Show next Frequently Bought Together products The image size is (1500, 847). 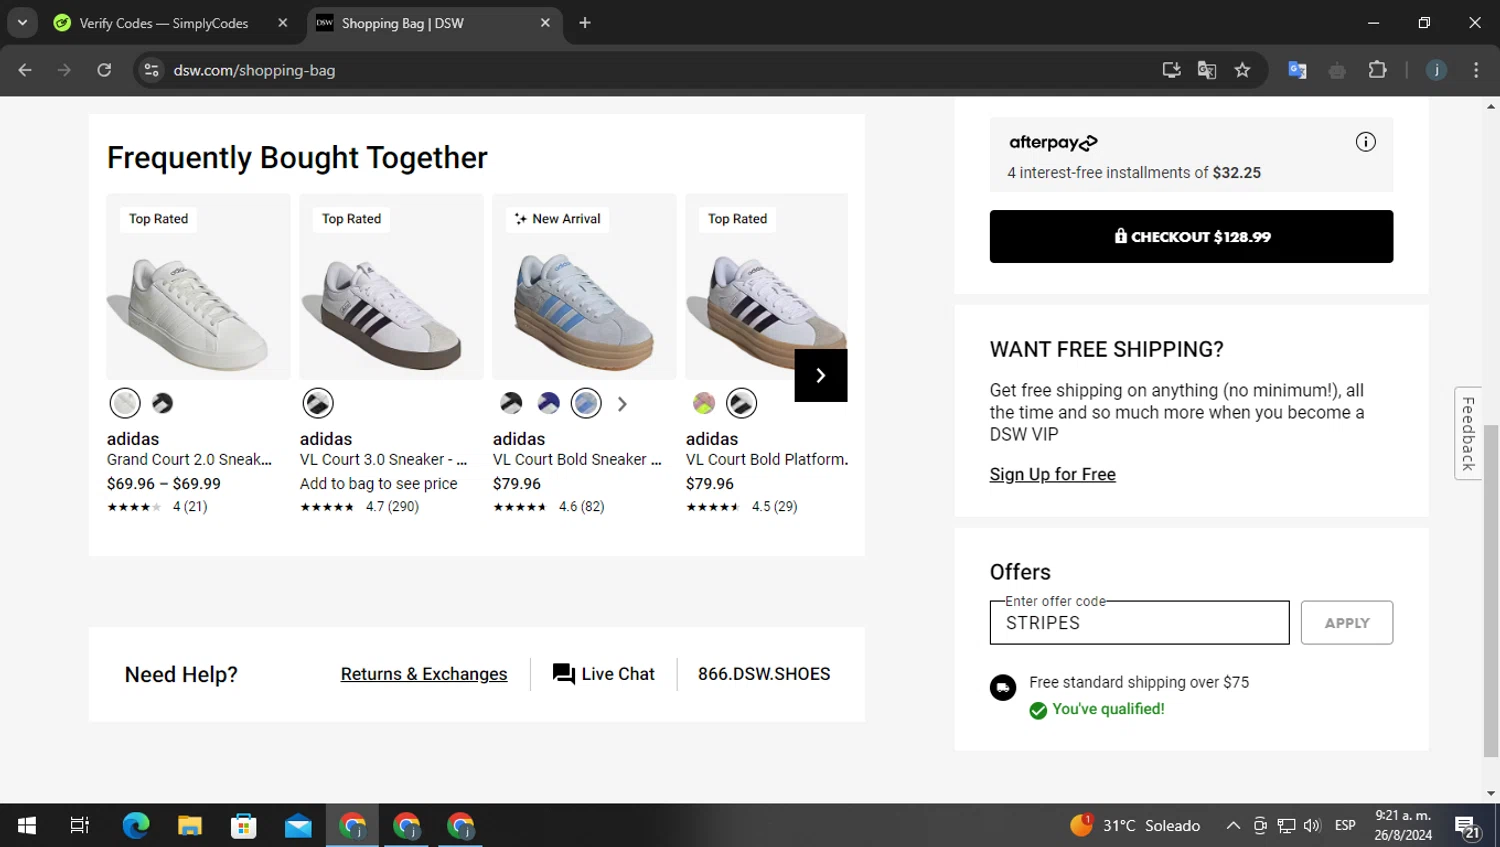click(820, 375)
